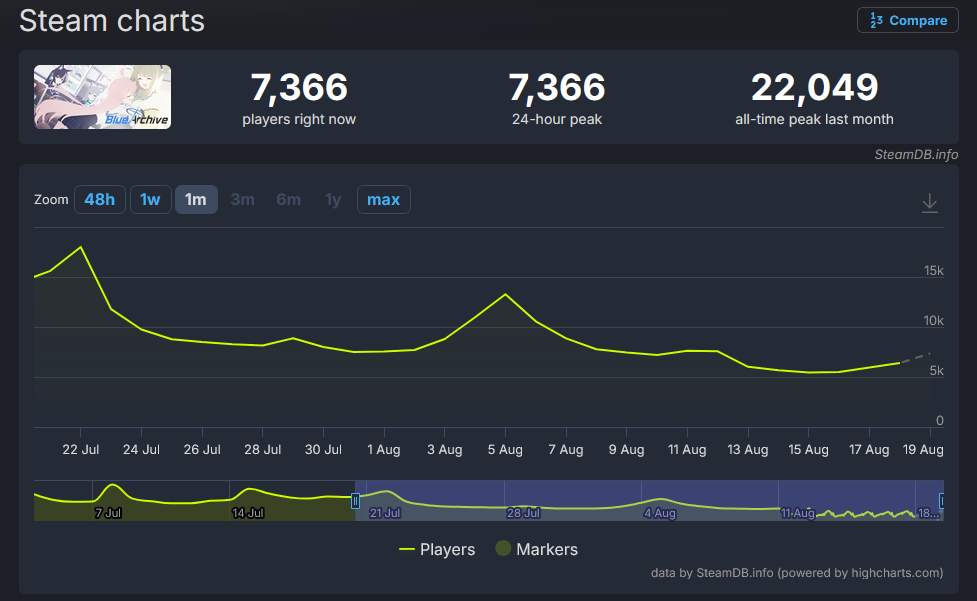
Task: Choose the 6m zoom range
Action: [x=288, y=199]
